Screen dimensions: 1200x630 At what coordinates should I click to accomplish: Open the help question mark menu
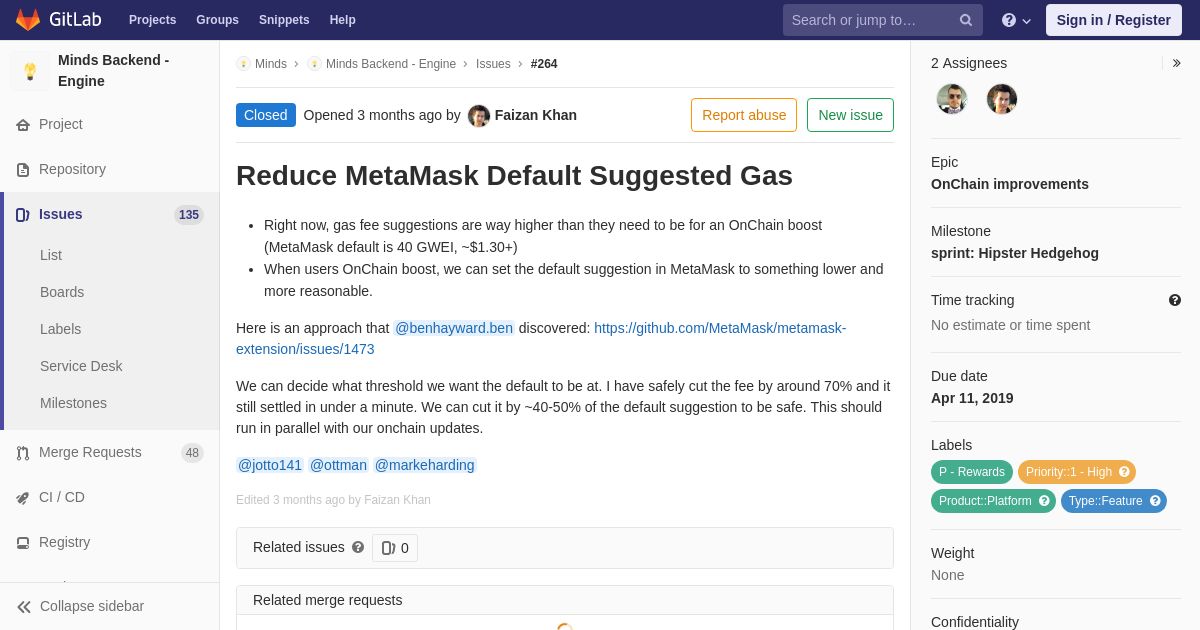[x=1016, y=20]
